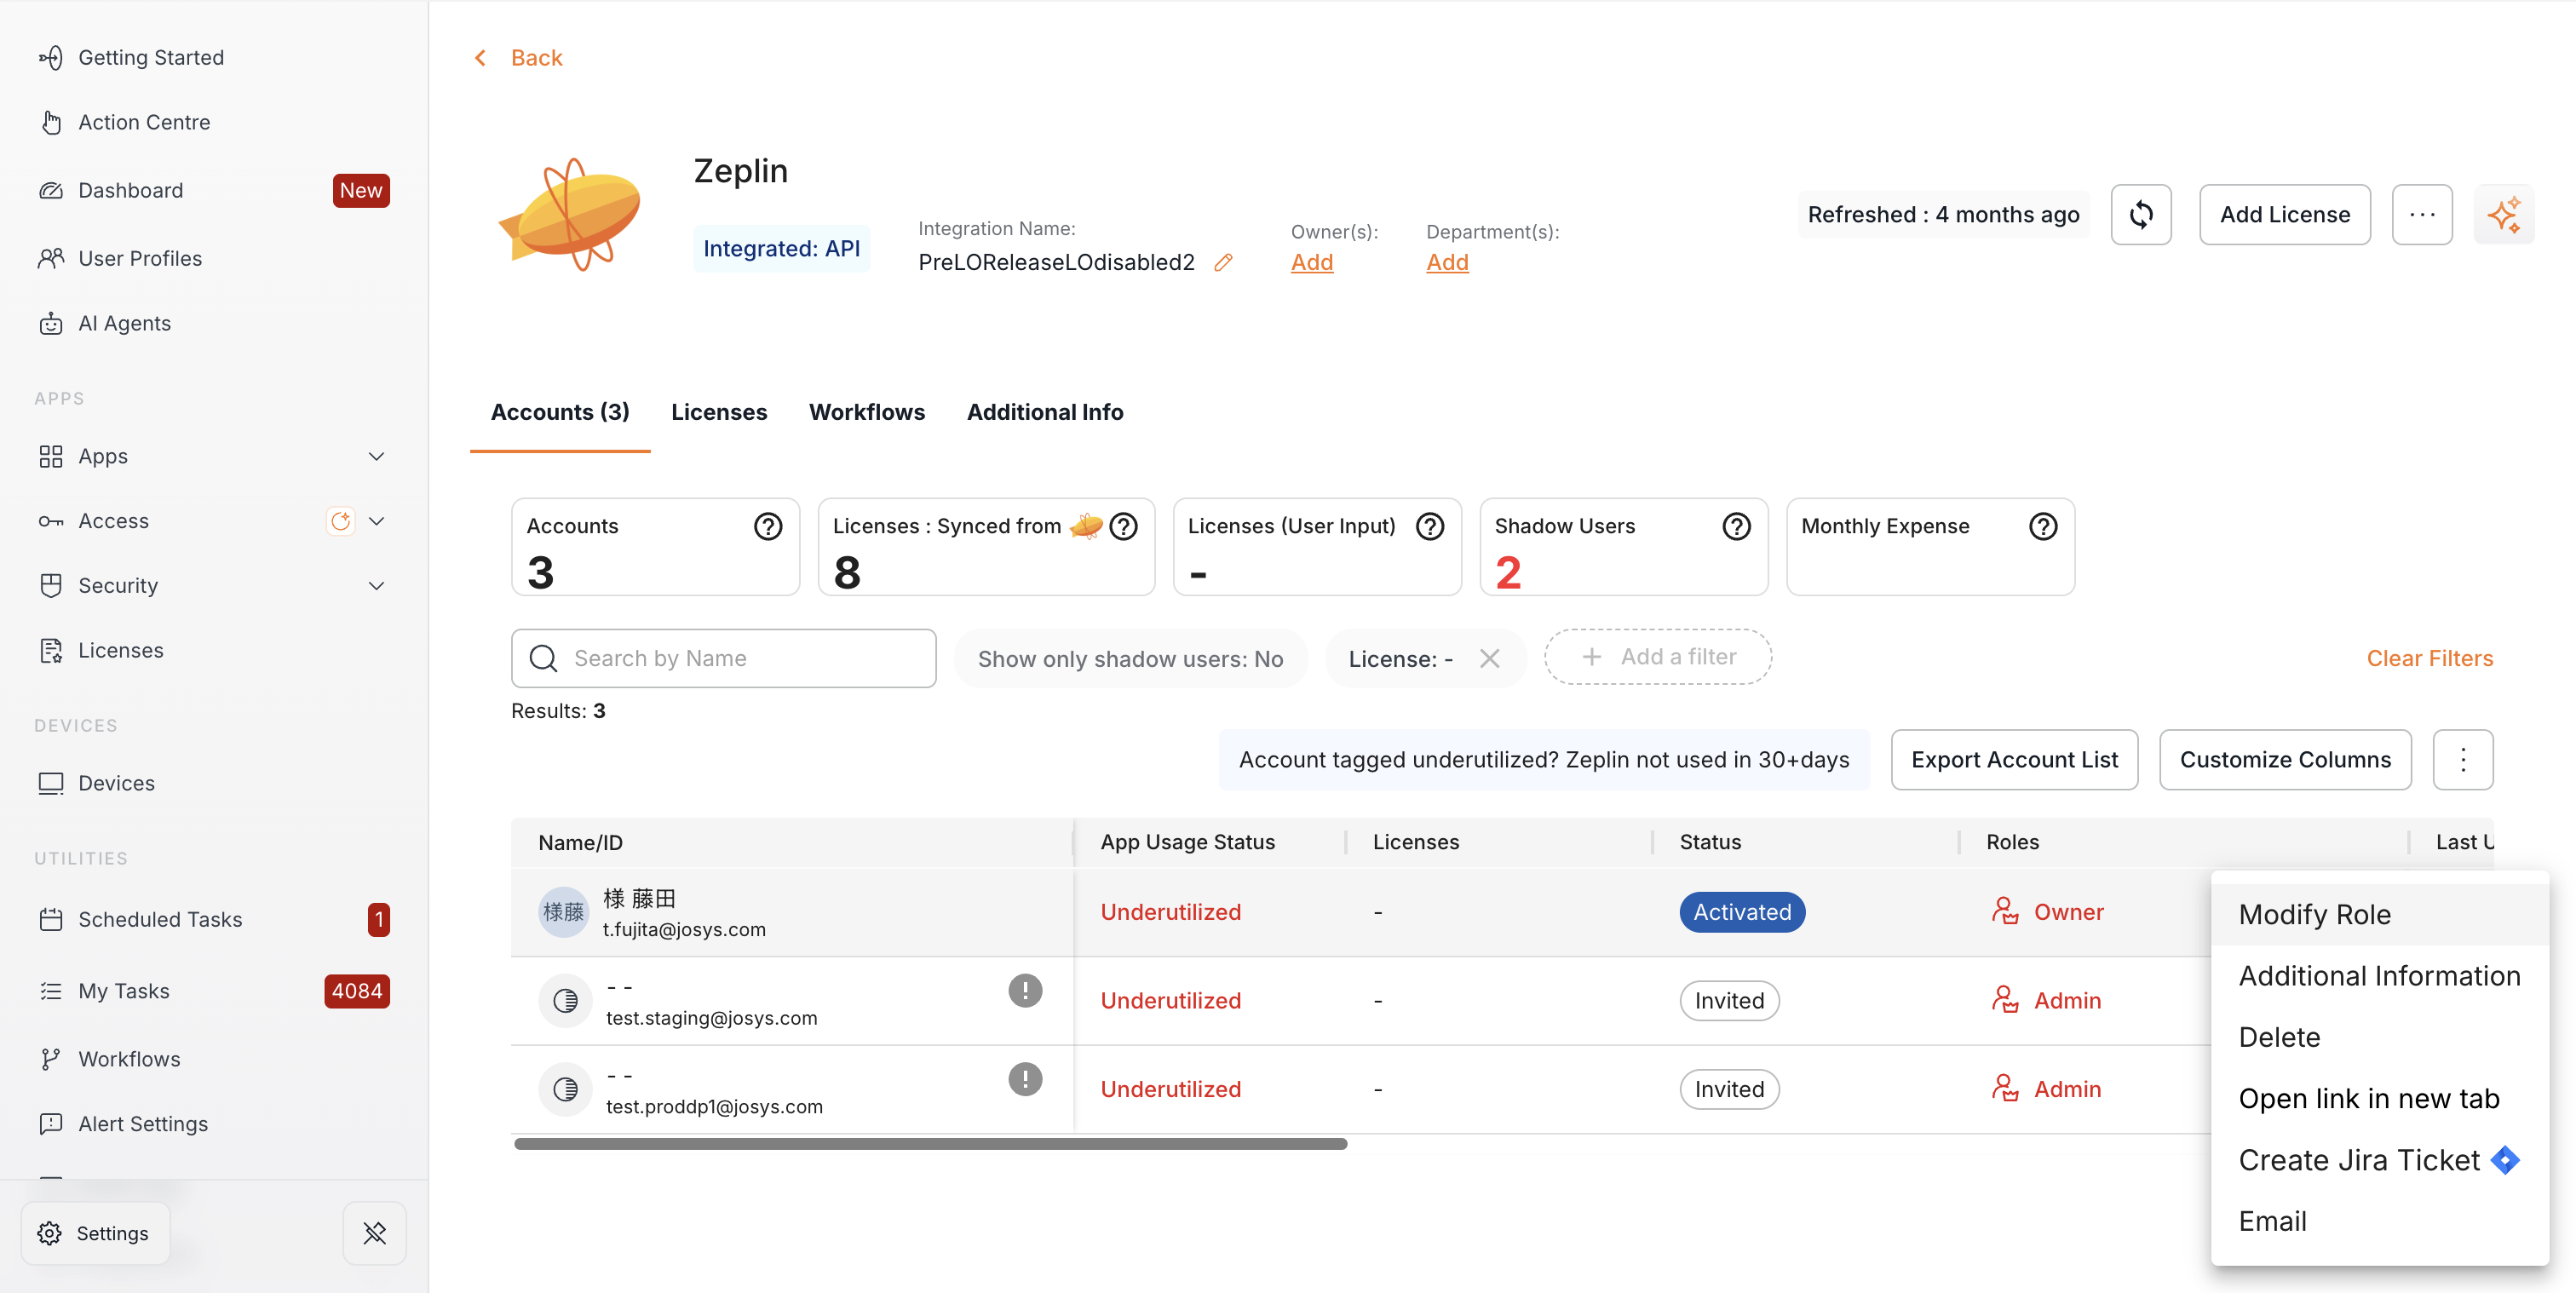
Task: Click the Export Account List button
Action: 2014,759
